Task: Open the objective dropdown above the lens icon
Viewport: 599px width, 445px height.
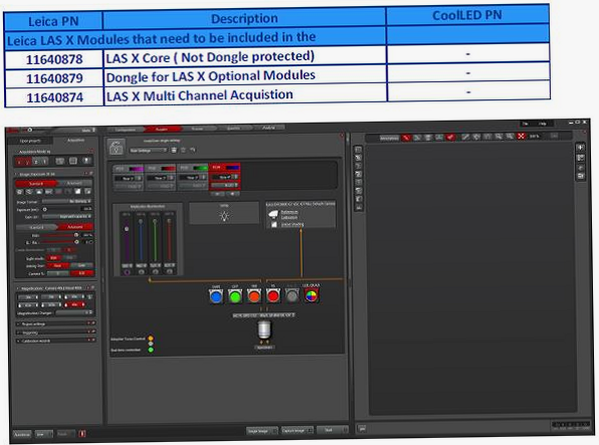Action: pos(264,316)
